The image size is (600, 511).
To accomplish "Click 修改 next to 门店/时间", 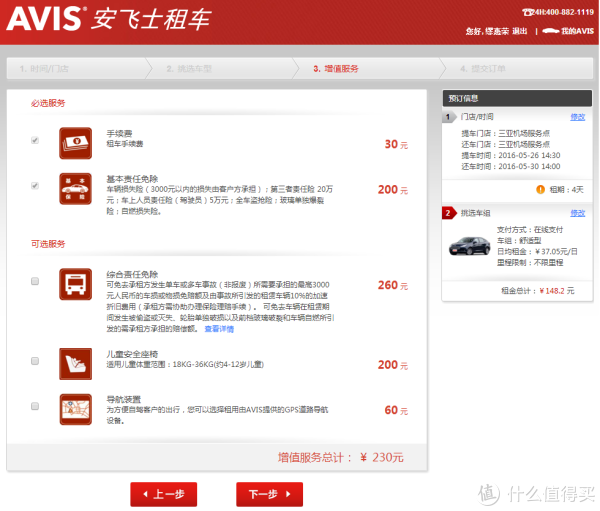I will coord(577,117).
